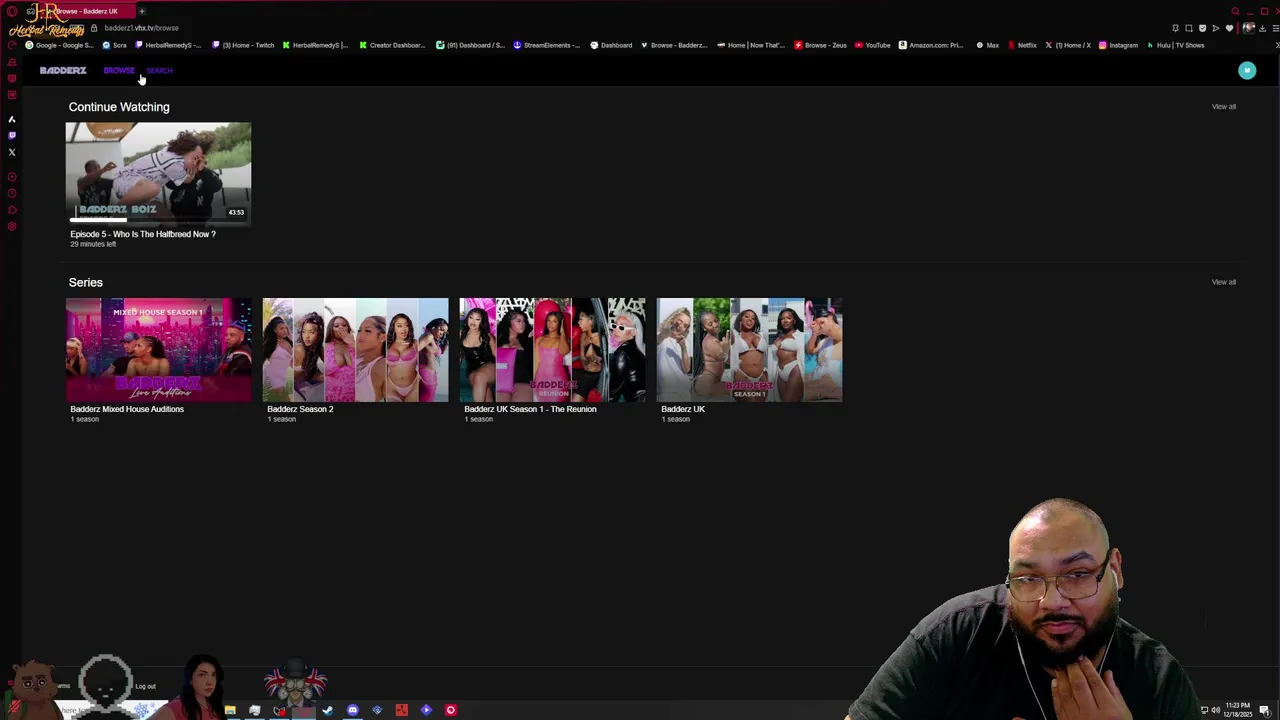This screenshot has height=720, width=1280.
Task: Open a new browser tab
Action: click(x=142, y=11)
